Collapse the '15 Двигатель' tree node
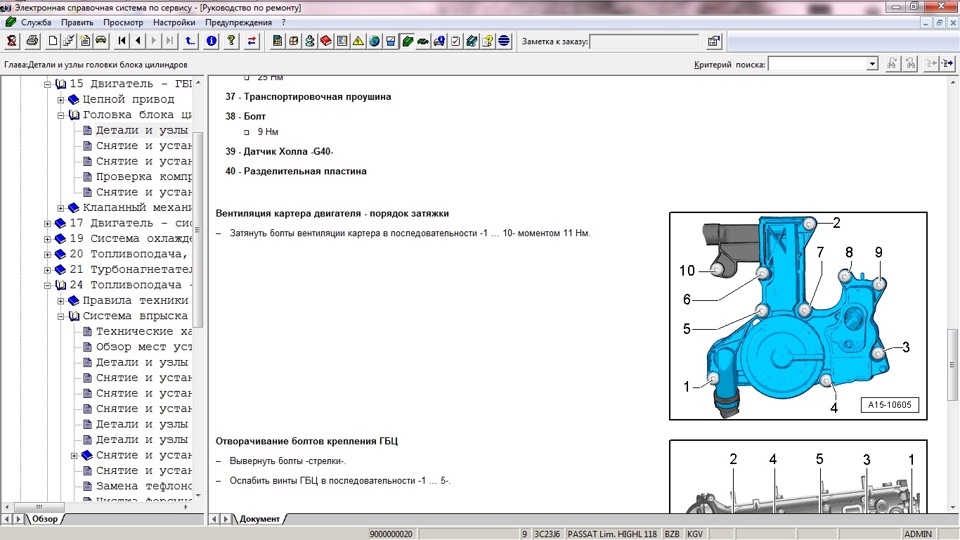The image size is (960, 540). pyautogui.click(x=47, y=84)
